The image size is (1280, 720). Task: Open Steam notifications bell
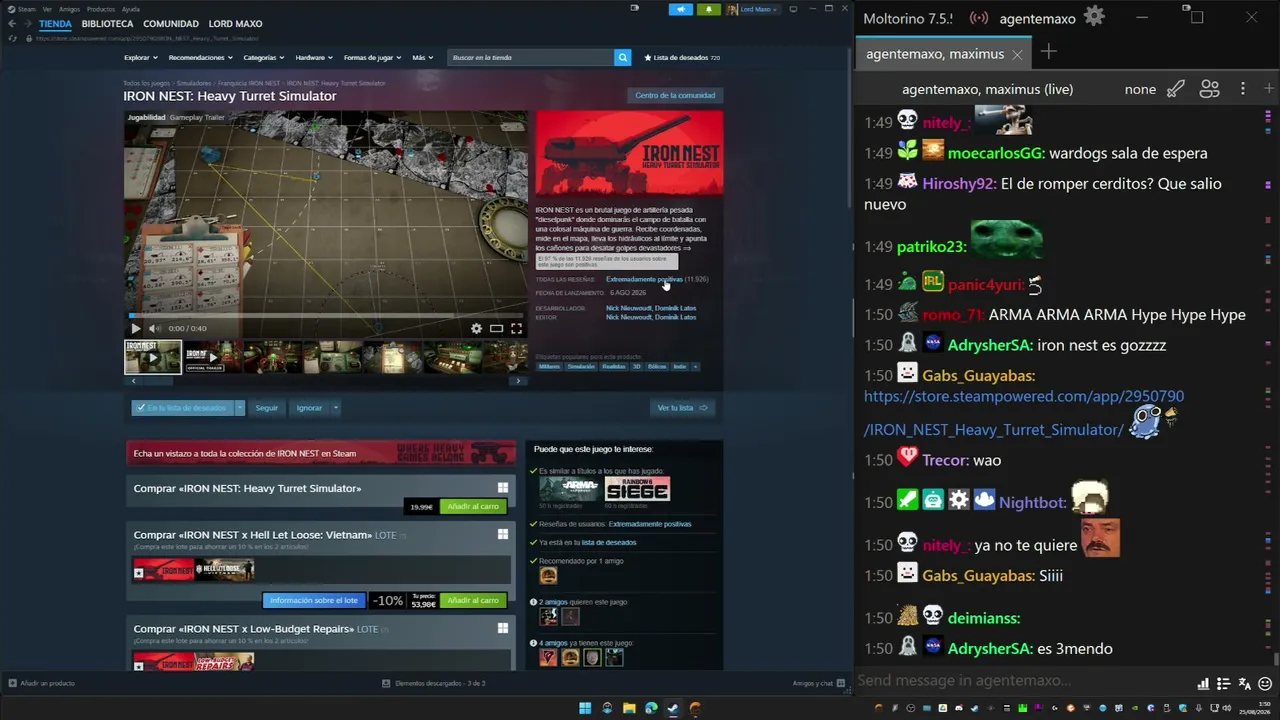708,9
